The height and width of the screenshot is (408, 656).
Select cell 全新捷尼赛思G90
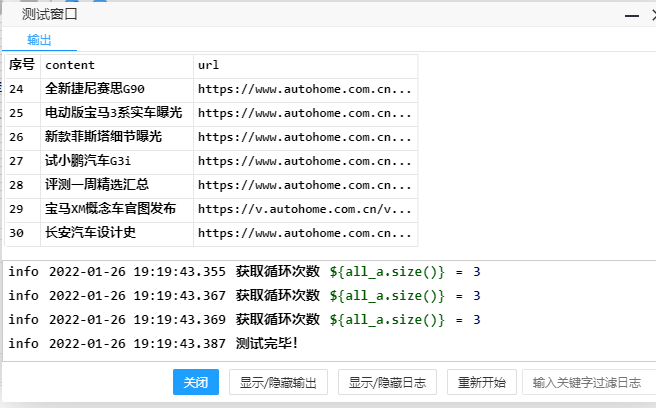[117, 90]
